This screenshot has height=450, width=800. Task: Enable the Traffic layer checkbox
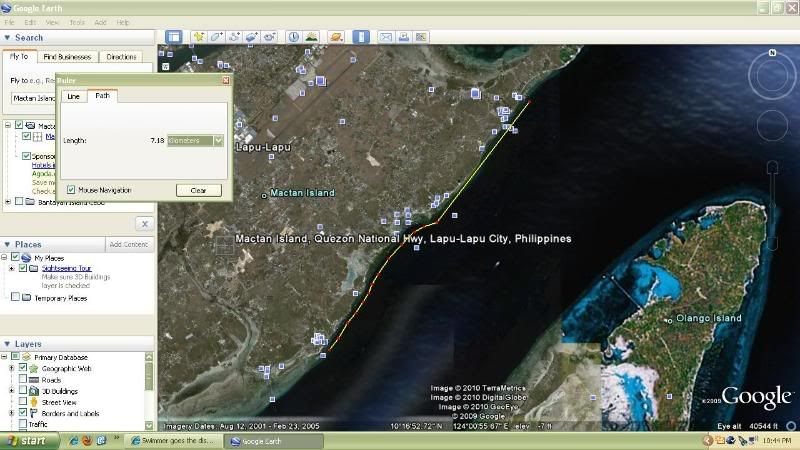coord(23,423)
